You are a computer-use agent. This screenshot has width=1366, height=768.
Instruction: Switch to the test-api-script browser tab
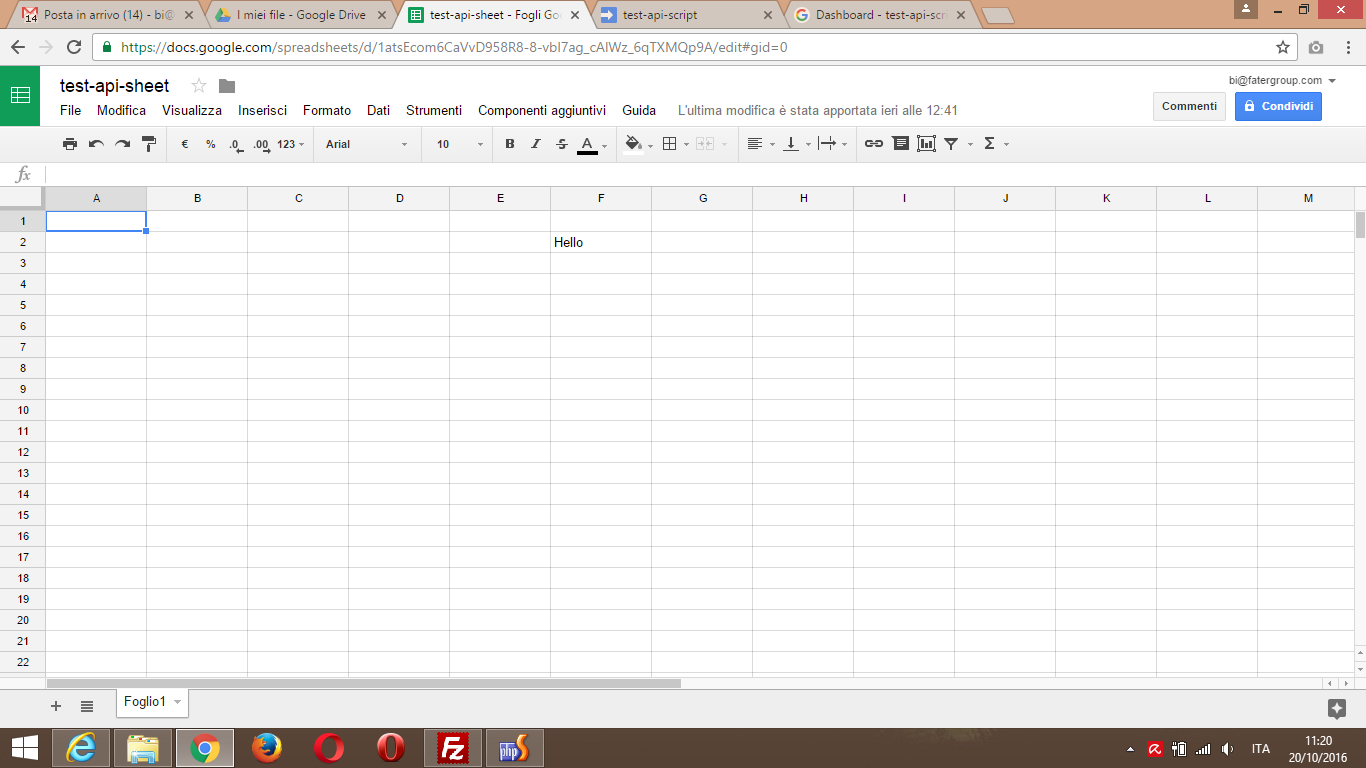[684, 15]
